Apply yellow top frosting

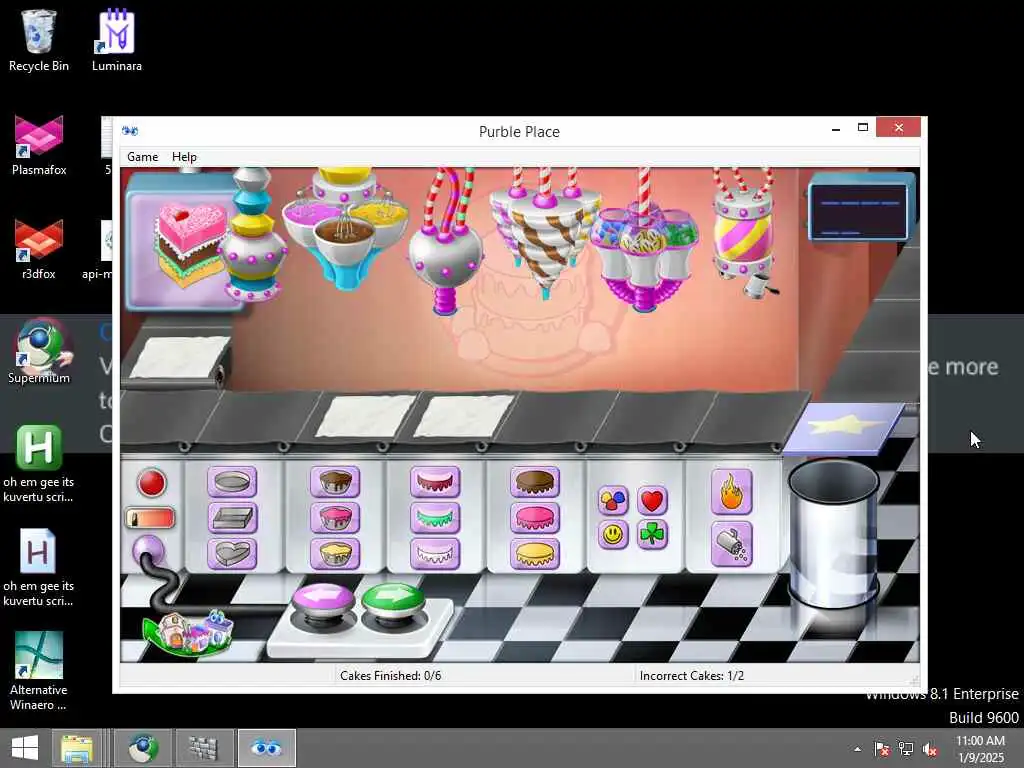[535, 554]
